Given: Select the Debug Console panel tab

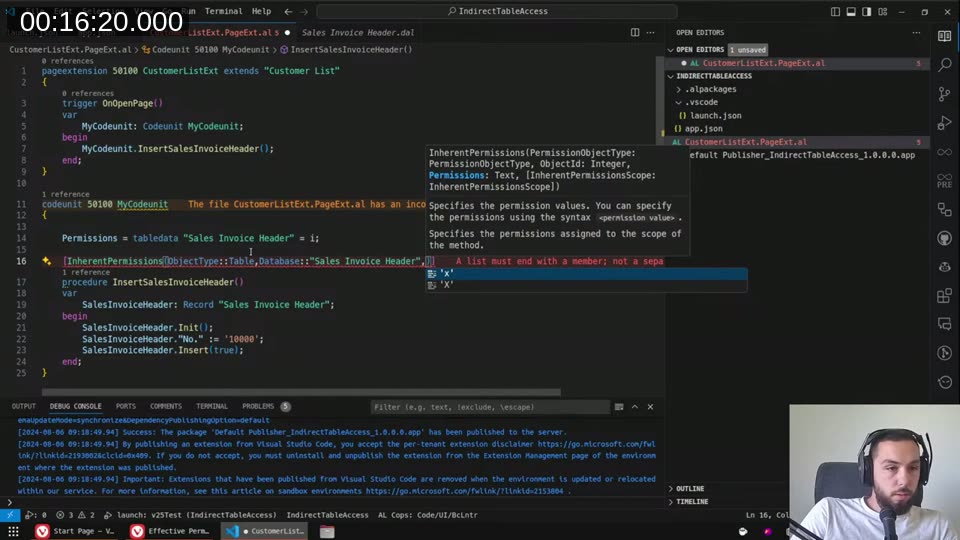Looking at the screenshot, I should pyautogui.click(x=75, y=407).
